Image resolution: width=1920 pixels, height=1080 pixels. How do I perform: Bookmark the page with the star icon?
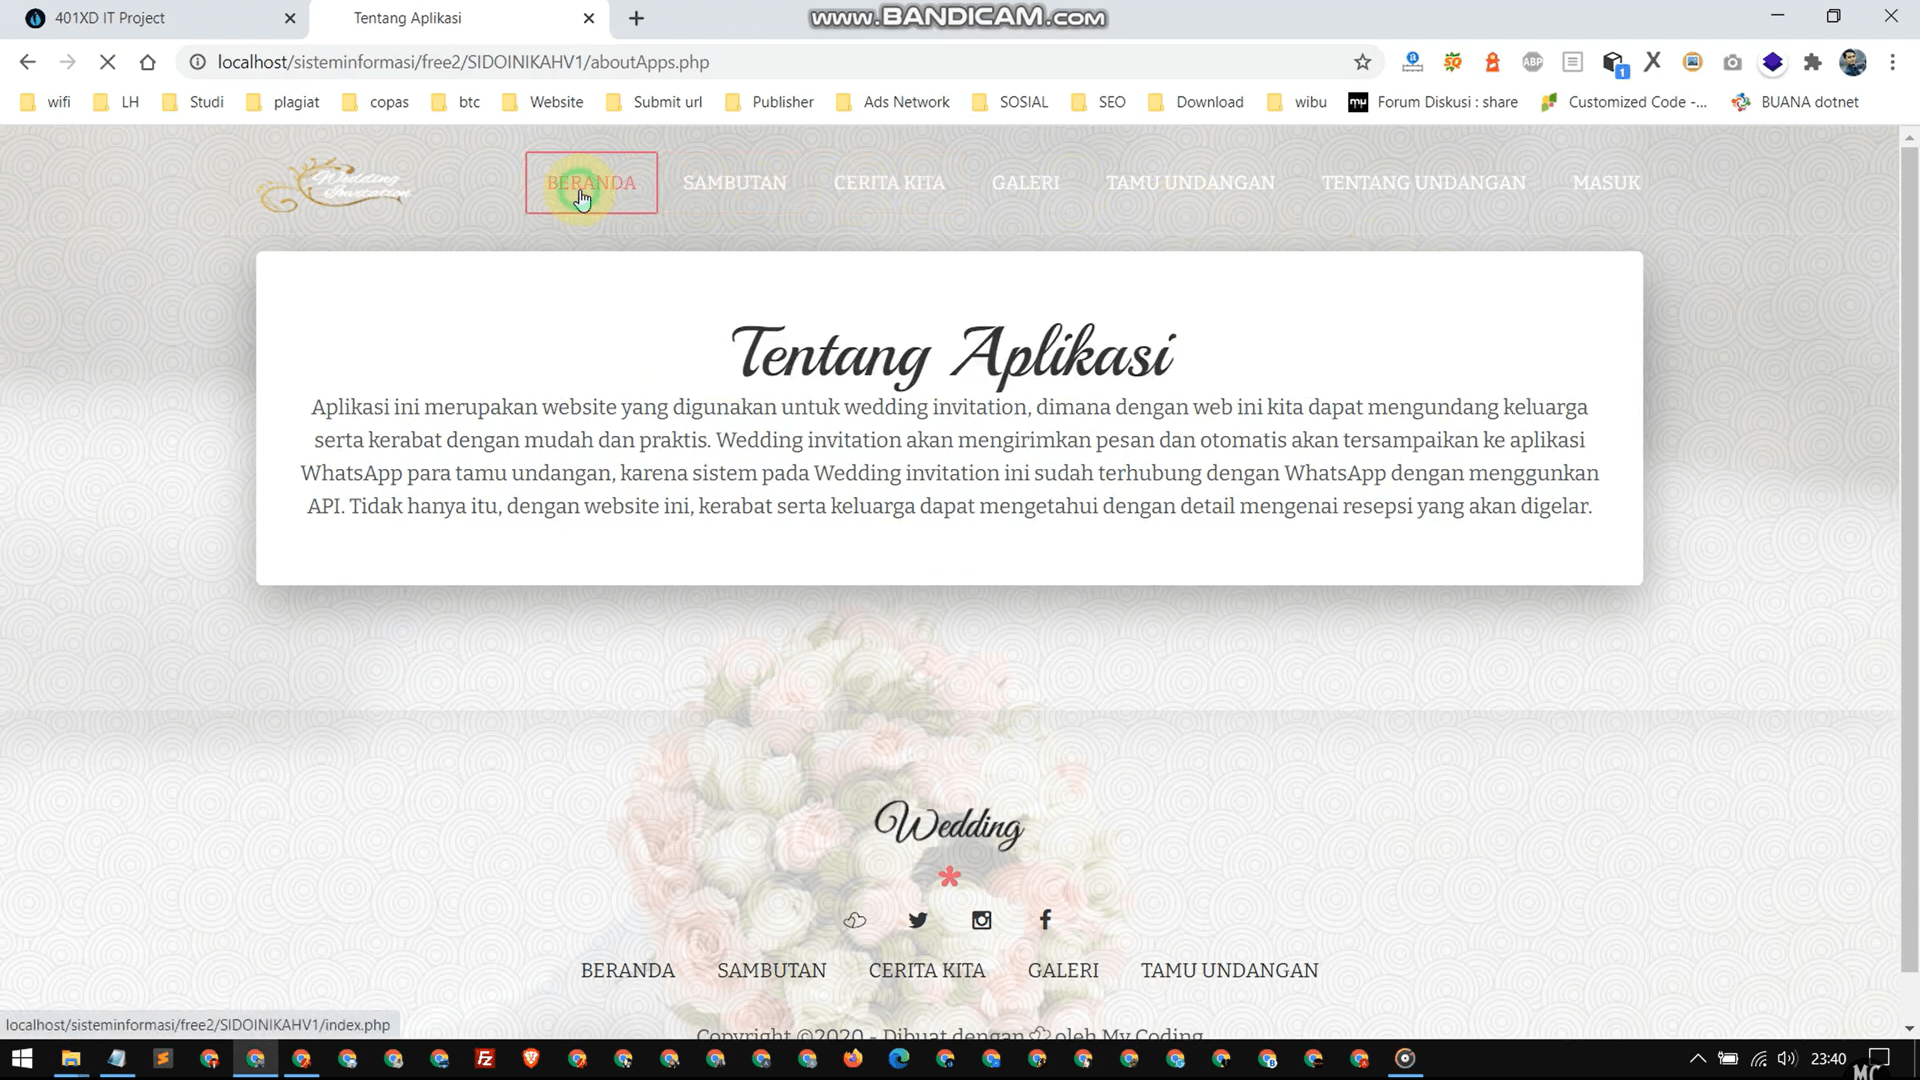pos(1362,62)
